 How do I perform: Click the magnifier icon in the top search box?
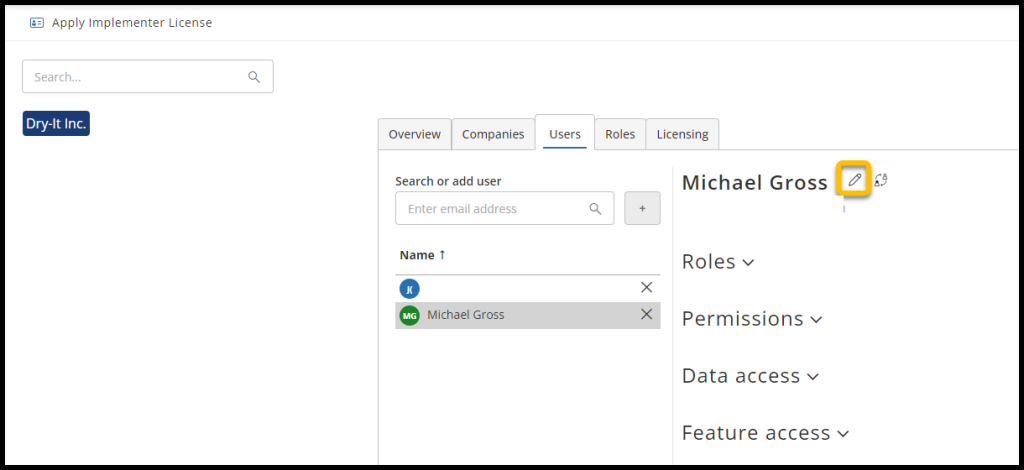click(254, 77)
